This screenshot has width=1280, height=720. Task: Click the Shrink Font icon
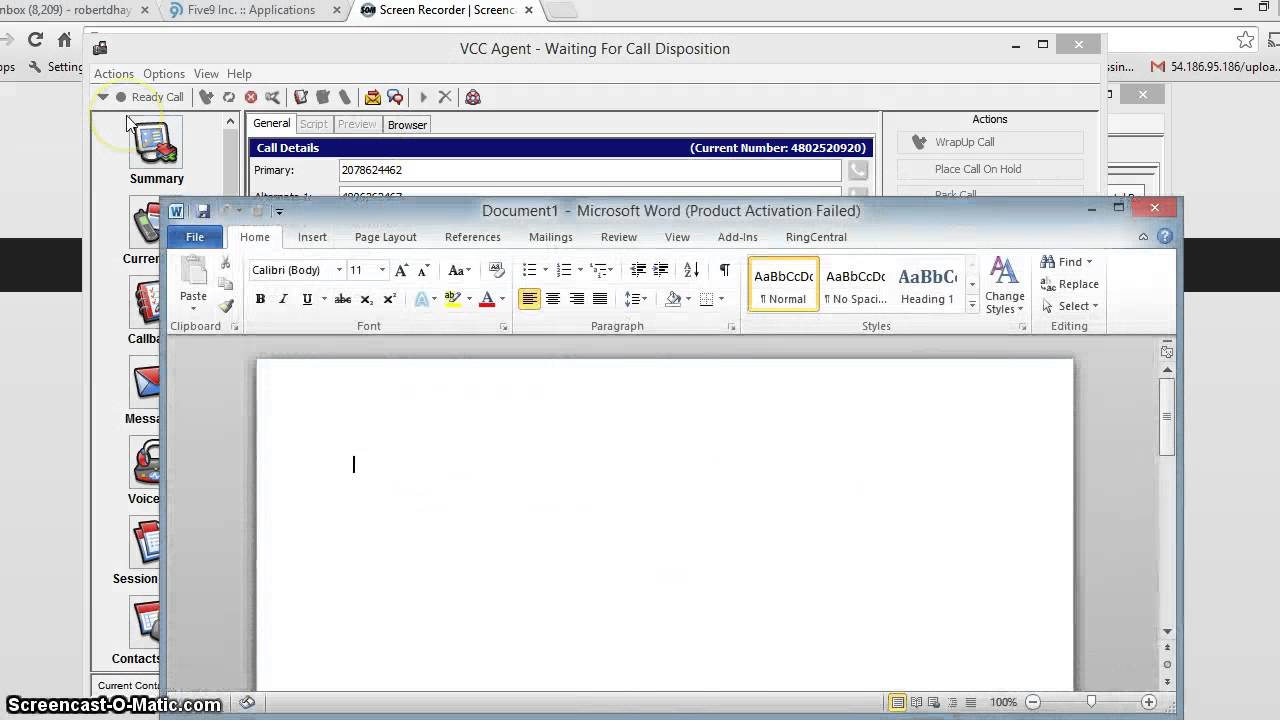tap(423, 270)
